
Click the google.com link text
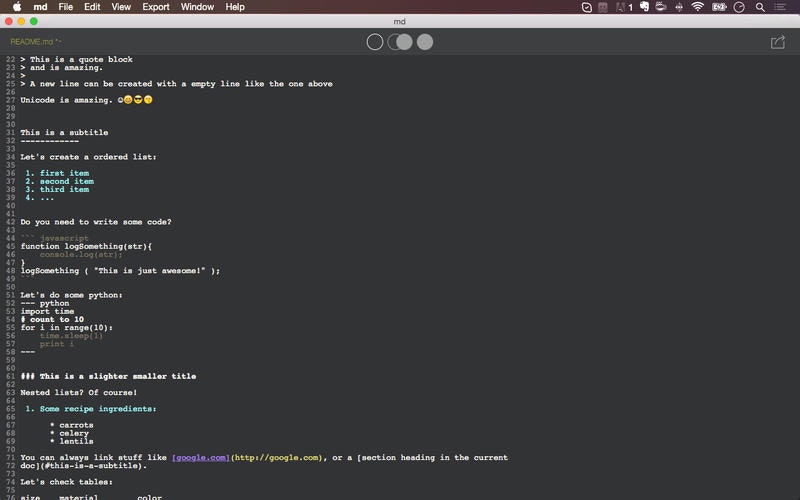(201, 458)
